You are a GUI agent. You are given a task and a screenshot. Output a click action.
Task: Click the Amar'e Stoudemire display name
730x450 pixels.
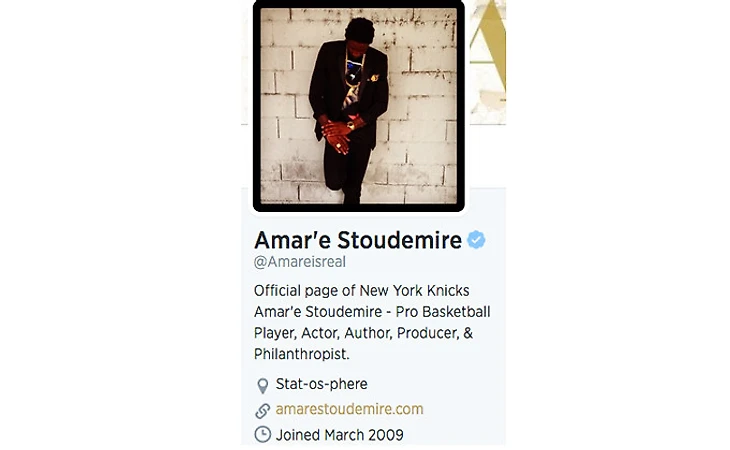coord(358,240)
